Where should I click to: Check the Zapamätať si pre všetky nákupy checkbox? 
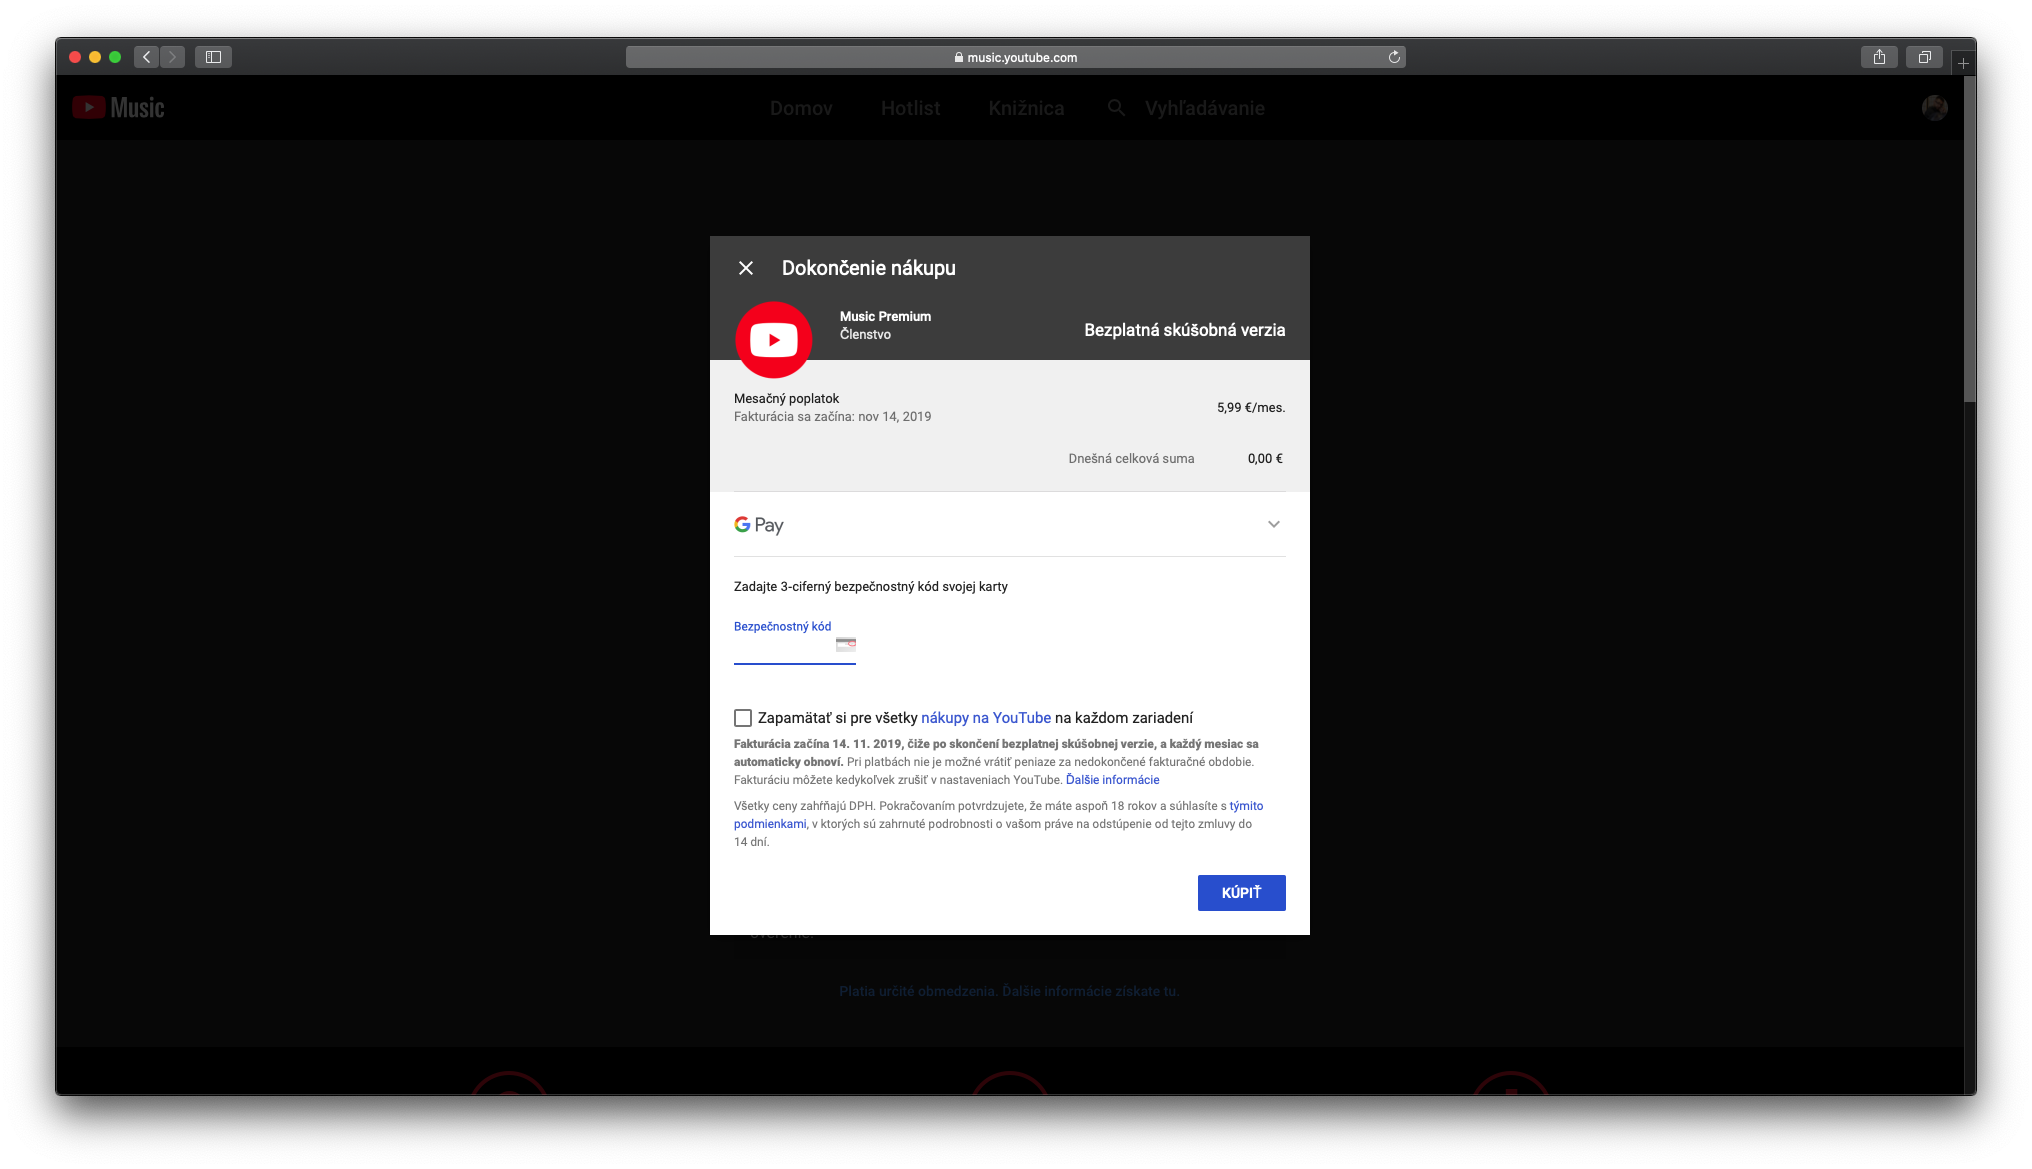pyautogui.click(x=743, y=718)
